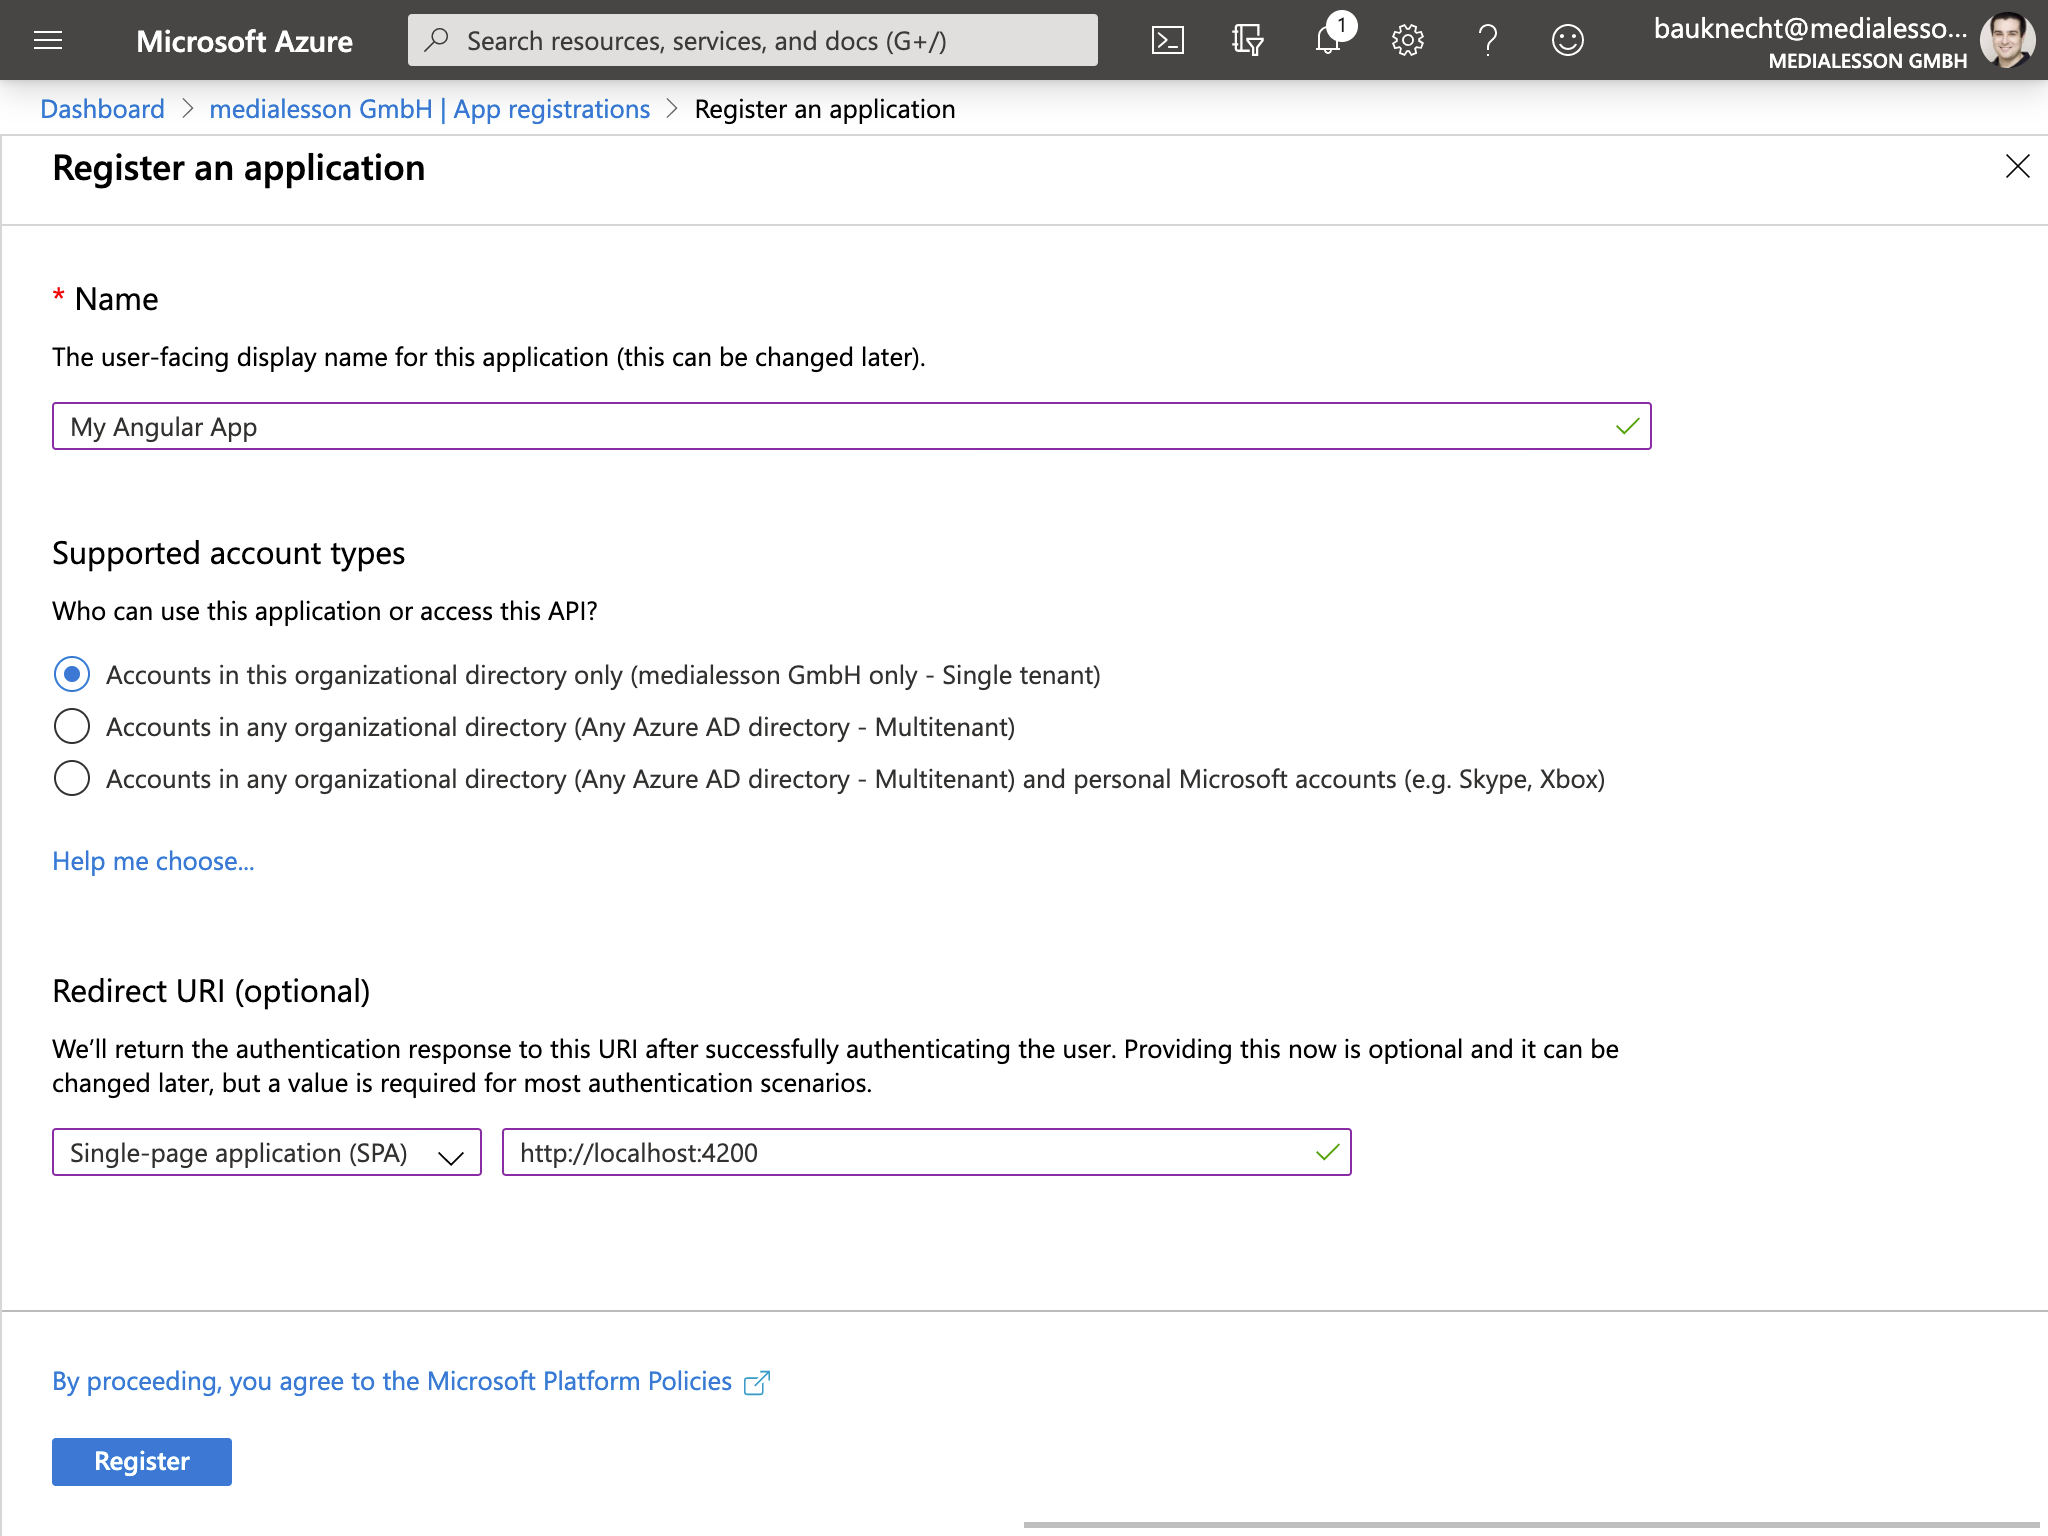2048x1536 pixels.
Task: Open Single-page application platform dropdown
Action: pos(267,1153)
